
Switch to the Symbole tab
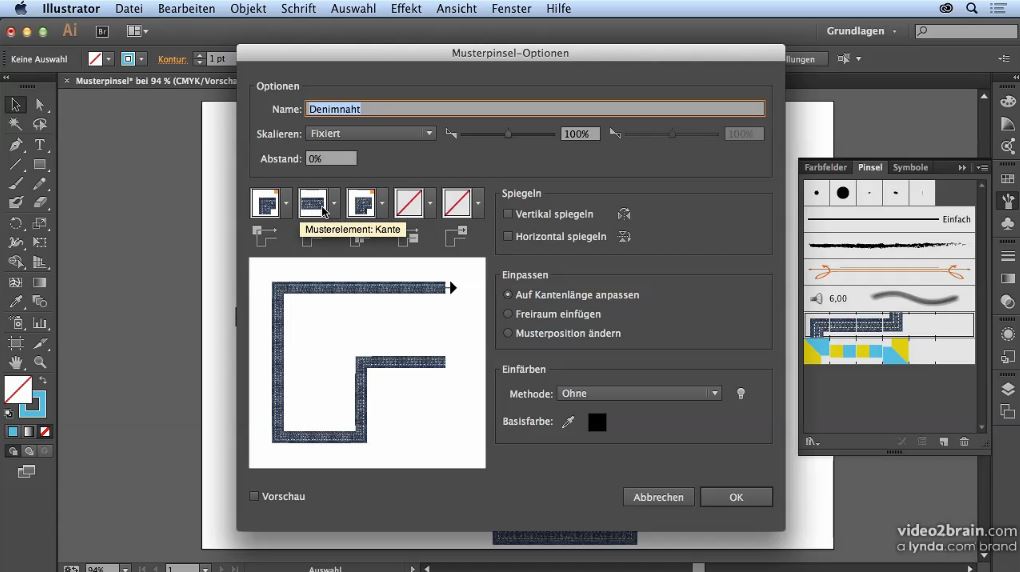(910, 167)
